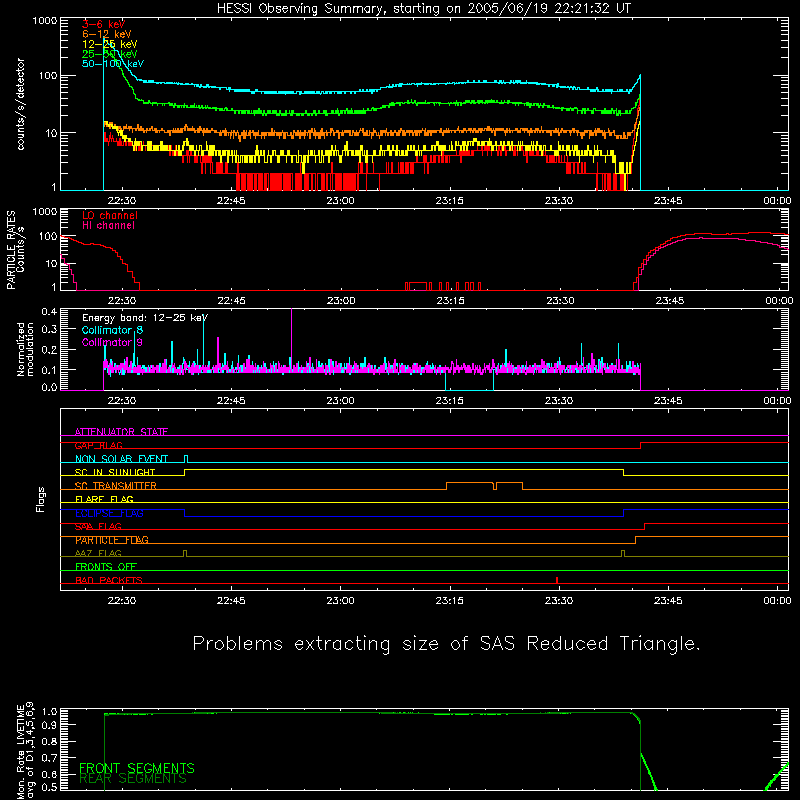Viewport: 800px width, 800px height.
Task: Click the PARTICLE_FLAG label
Action: 112,540
